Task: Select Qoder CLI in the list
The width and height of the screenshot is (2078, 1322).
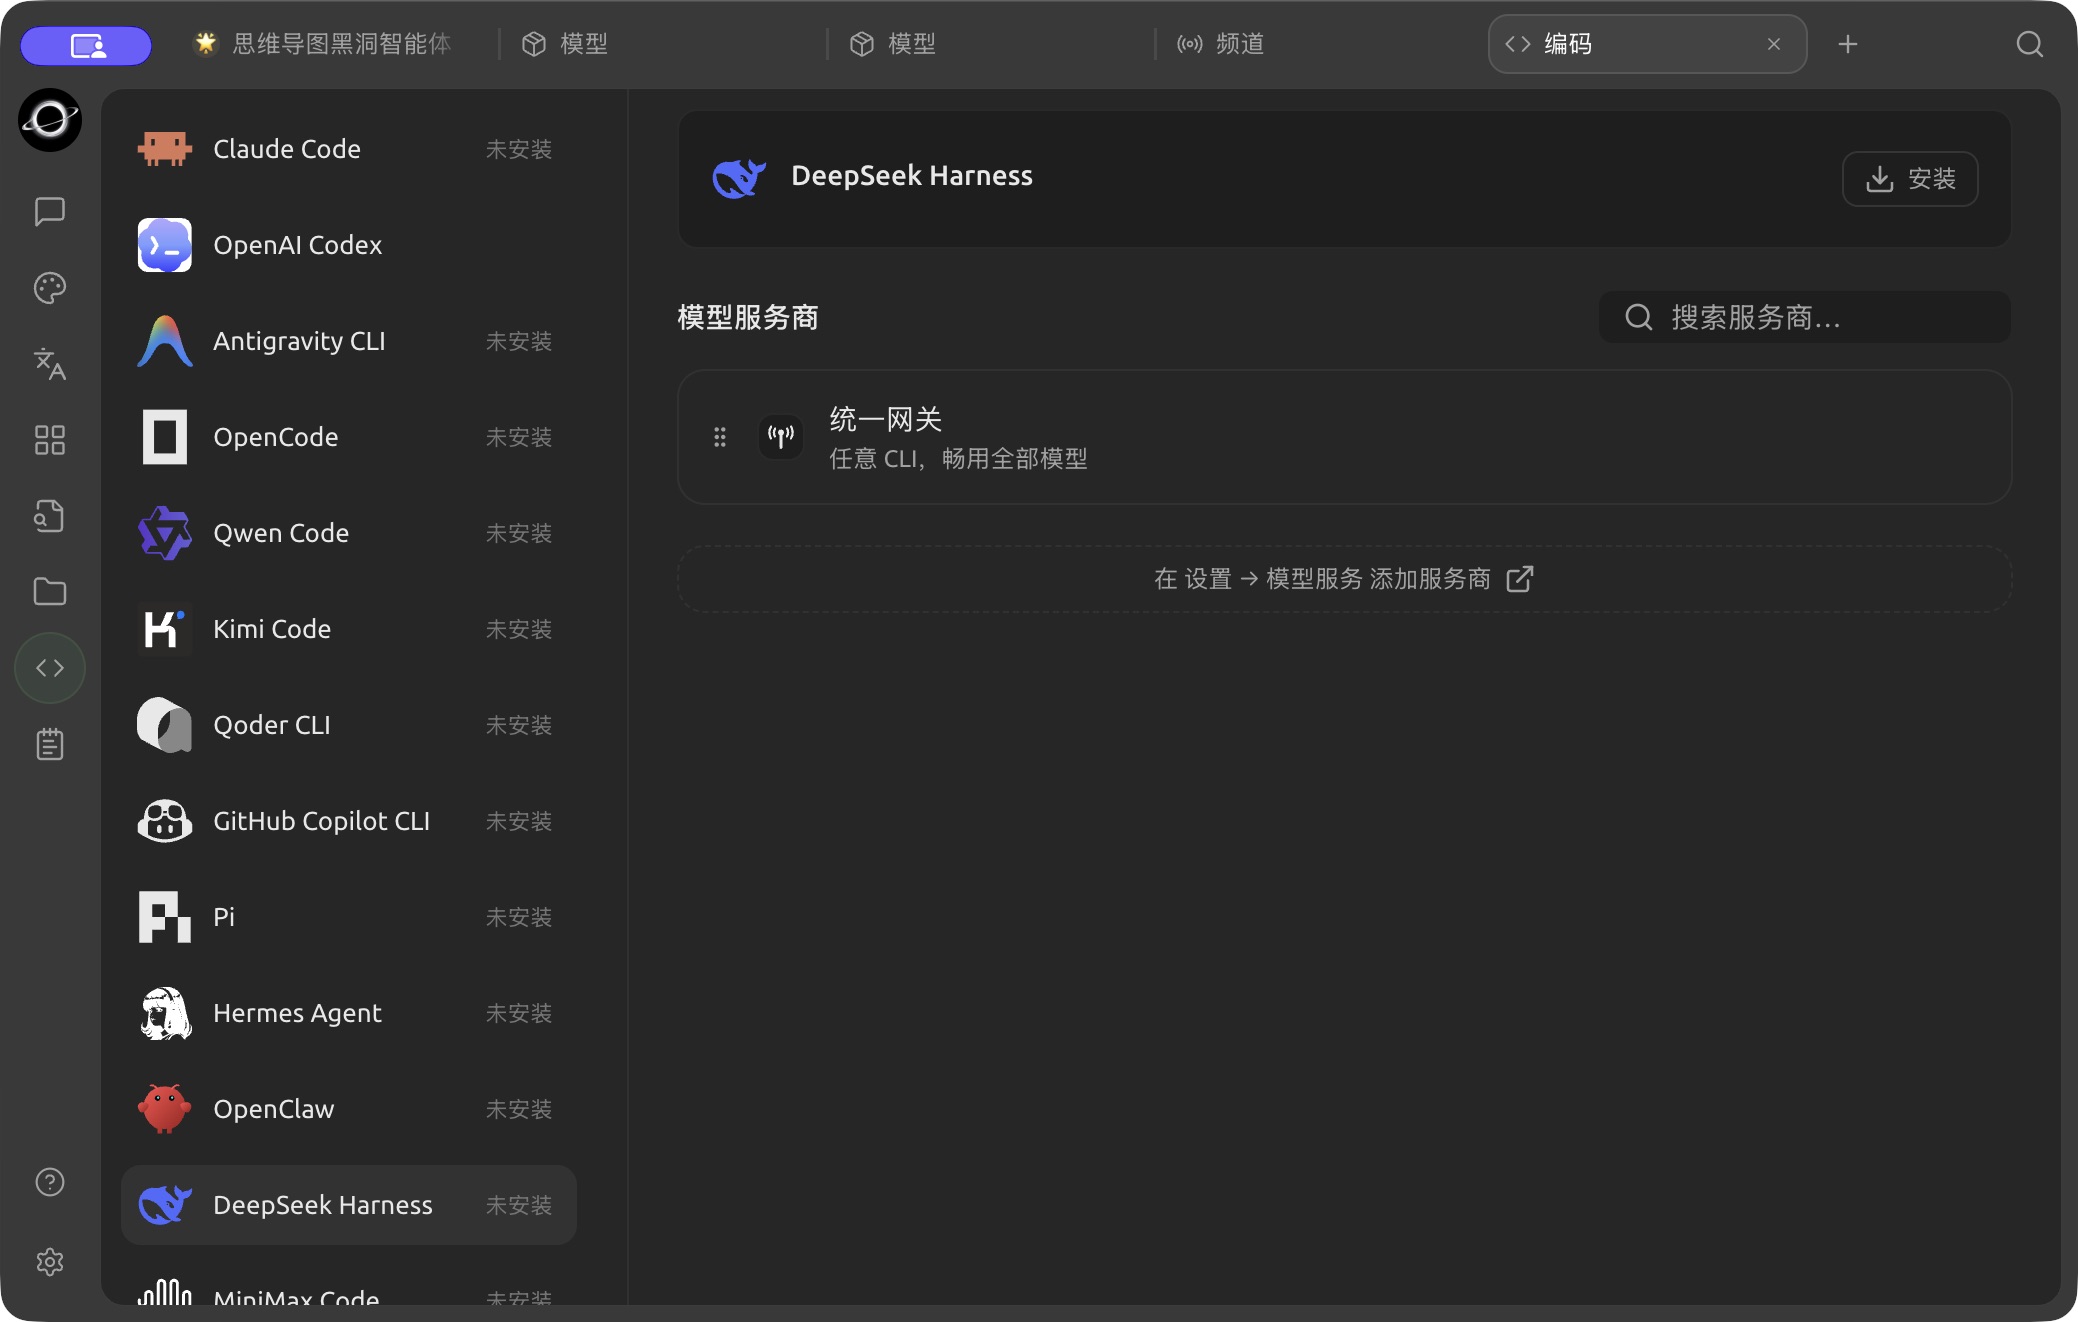Action: click(348, 725)
